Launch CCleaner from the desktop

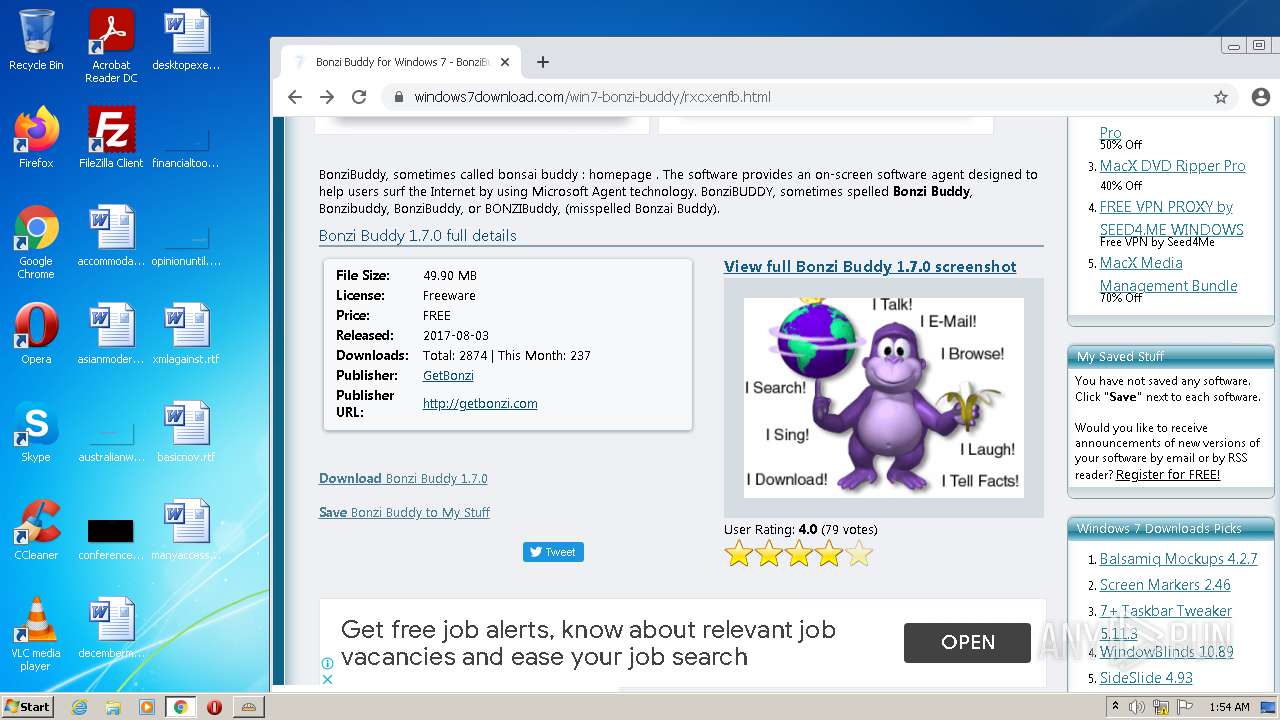pos(36,530)
